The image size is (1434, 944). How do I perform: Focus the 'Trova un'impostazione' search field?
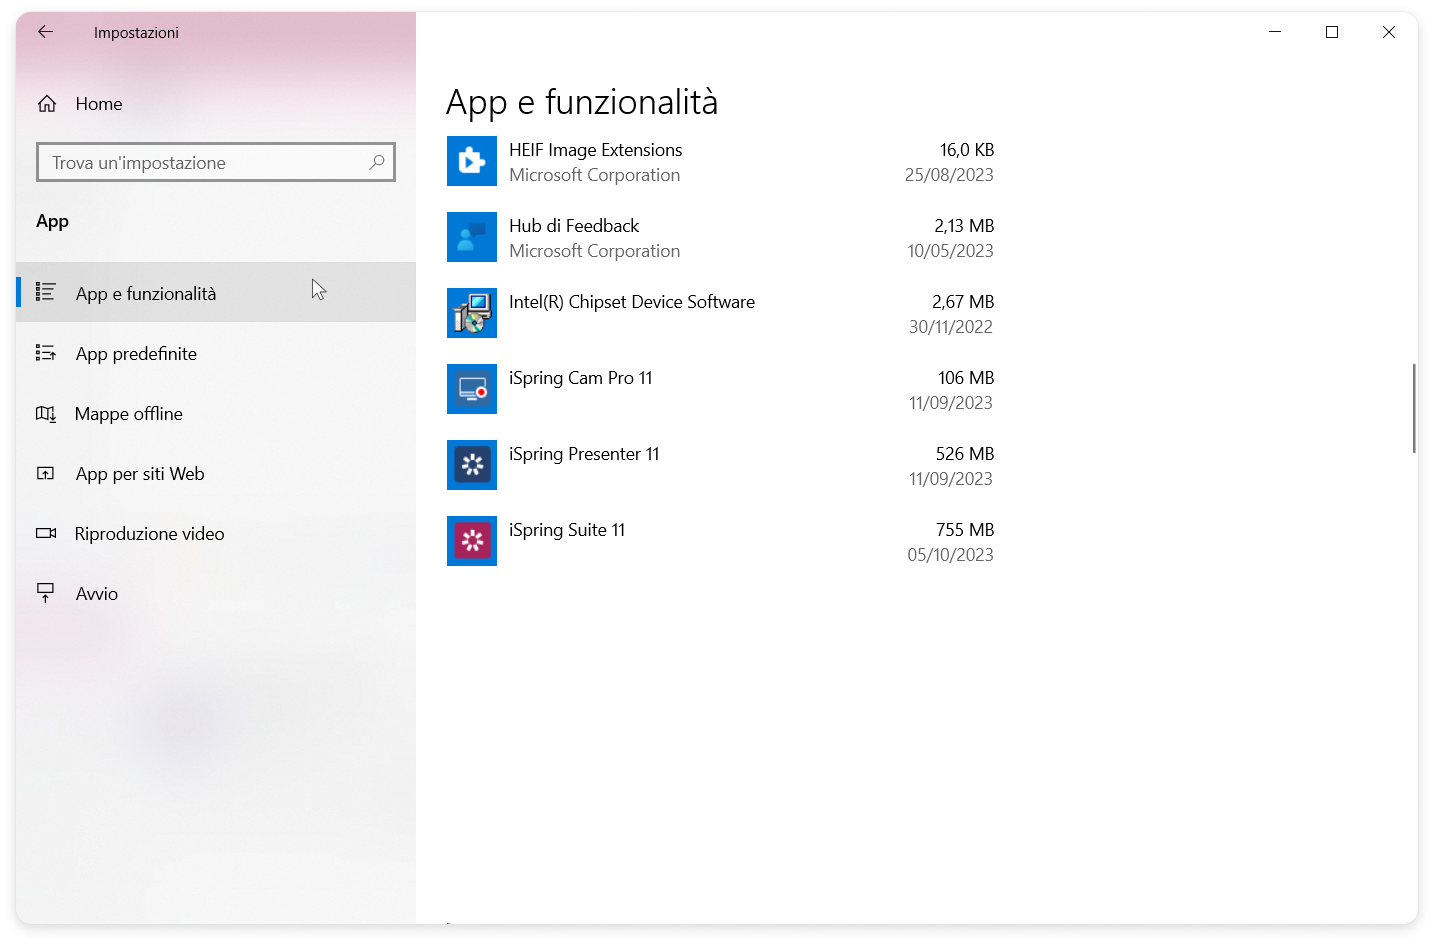pyautogui.click(x=216, y=162)
